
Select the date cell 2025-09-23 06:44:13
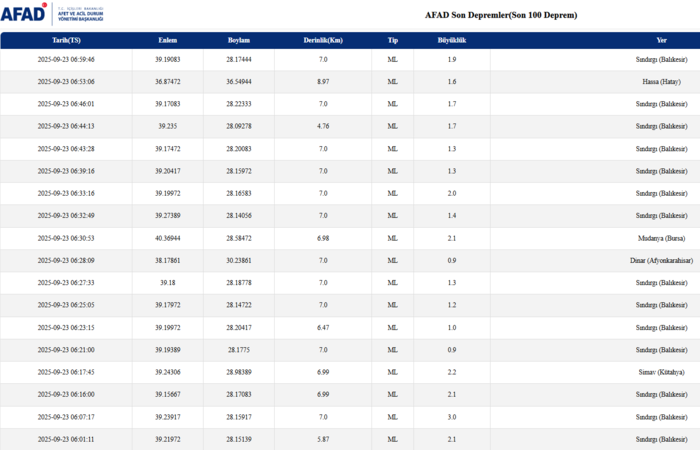(66, 126)
